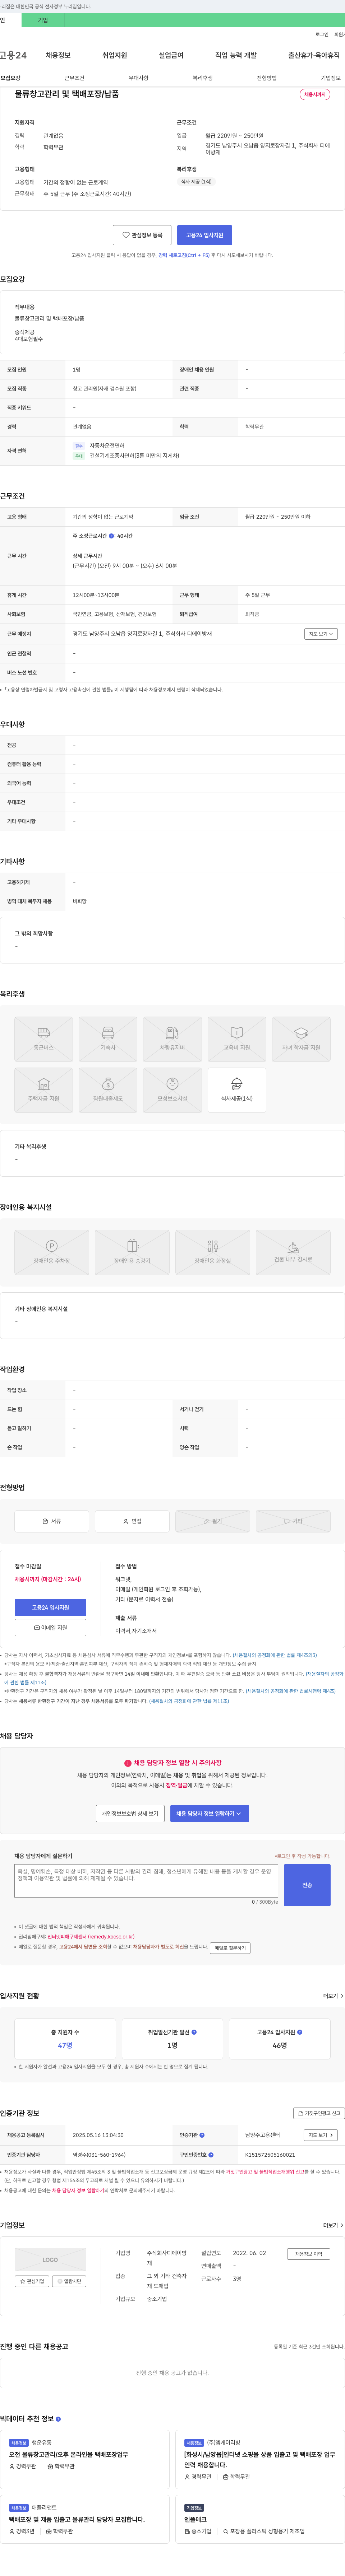
Task: Open 지도 보기 in 근무 예정지 row
Action: tap(321, 634)
